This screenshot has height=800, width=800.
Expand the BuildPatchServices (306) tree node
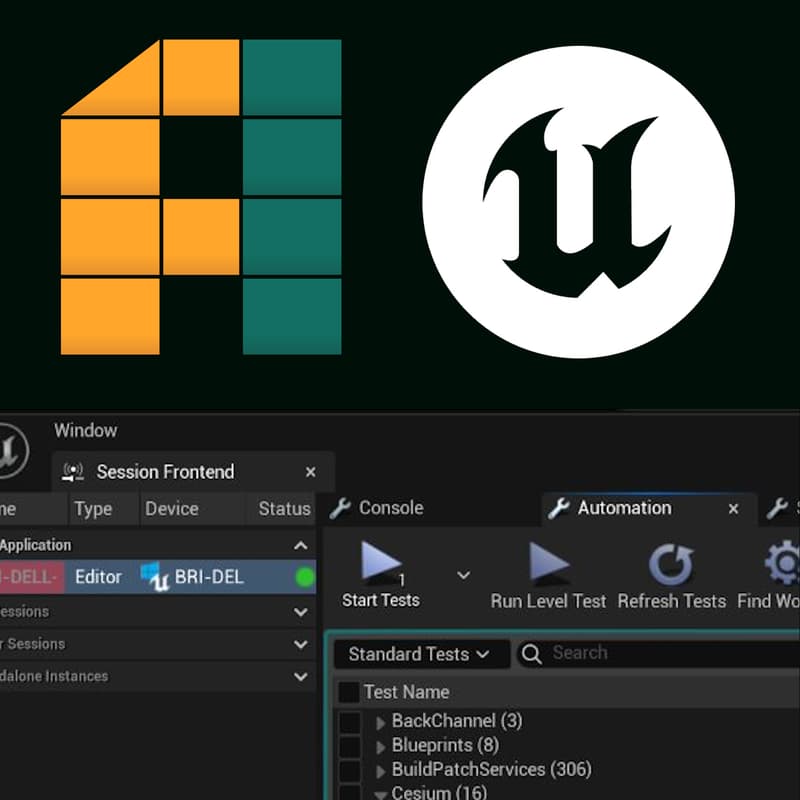click(380, 771)
